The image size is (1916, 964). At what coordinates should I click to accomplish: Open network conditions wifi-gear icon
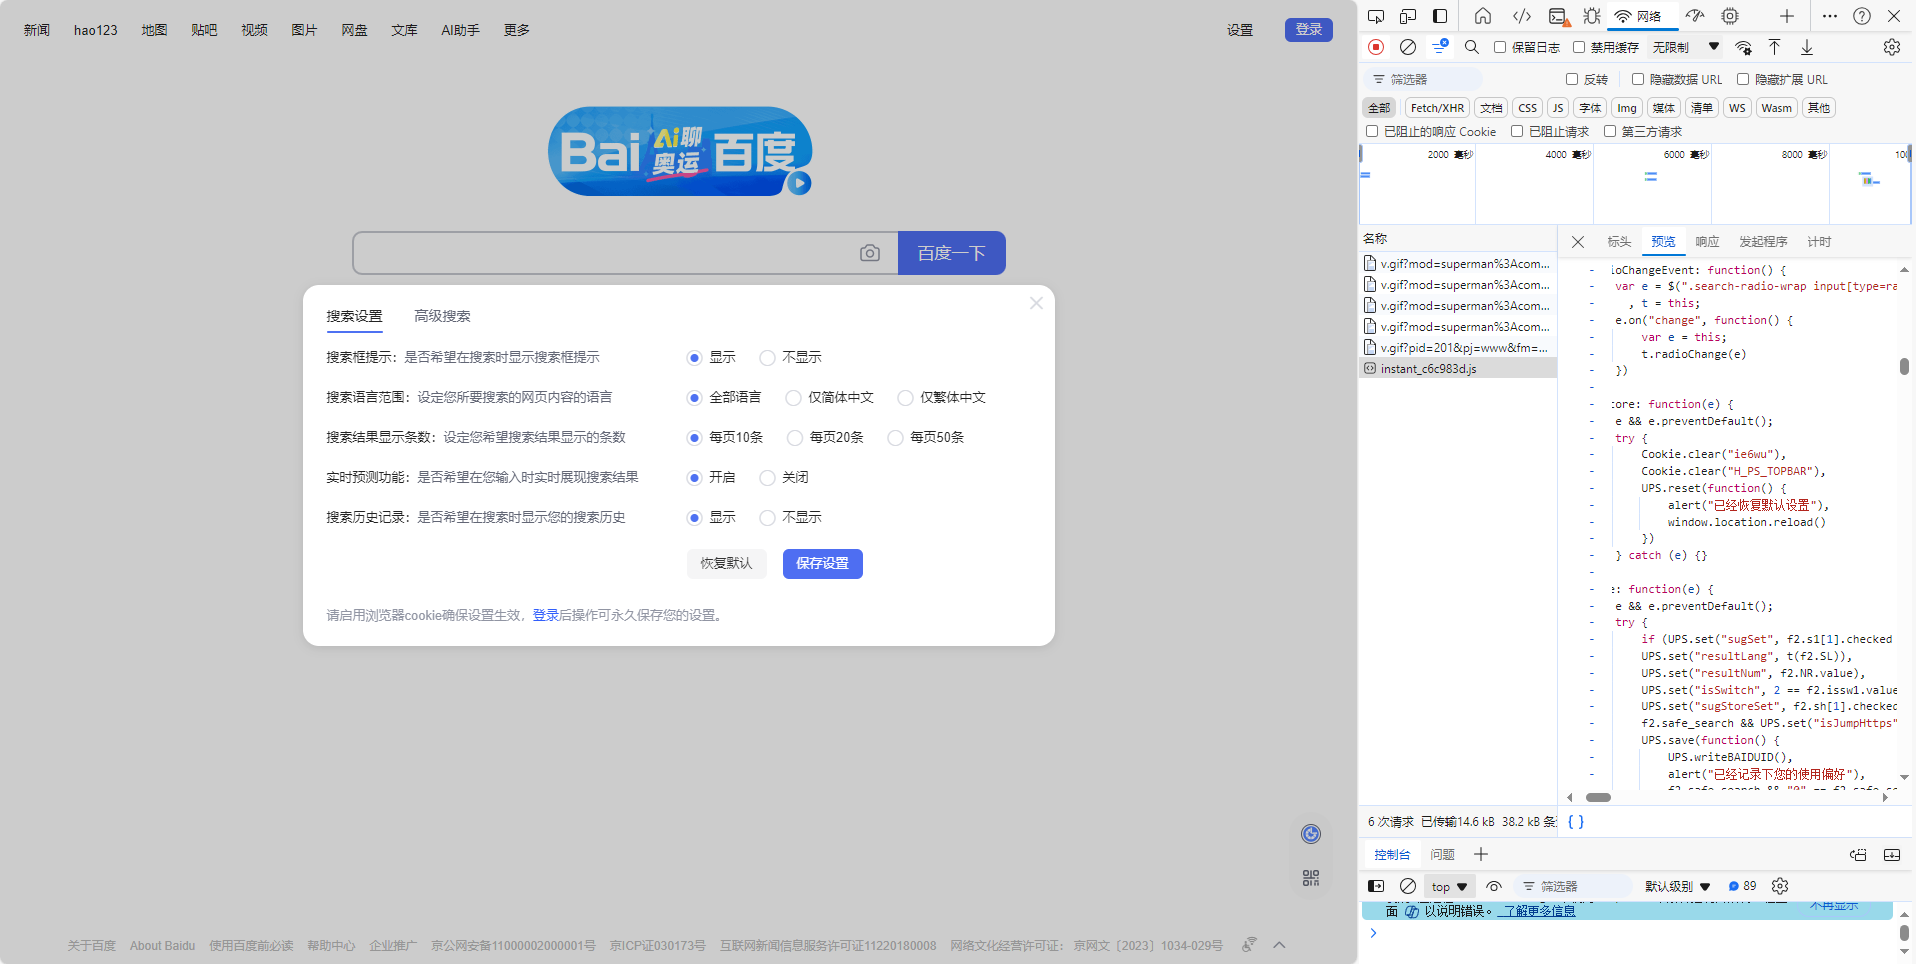click(x=1743, y=47)
